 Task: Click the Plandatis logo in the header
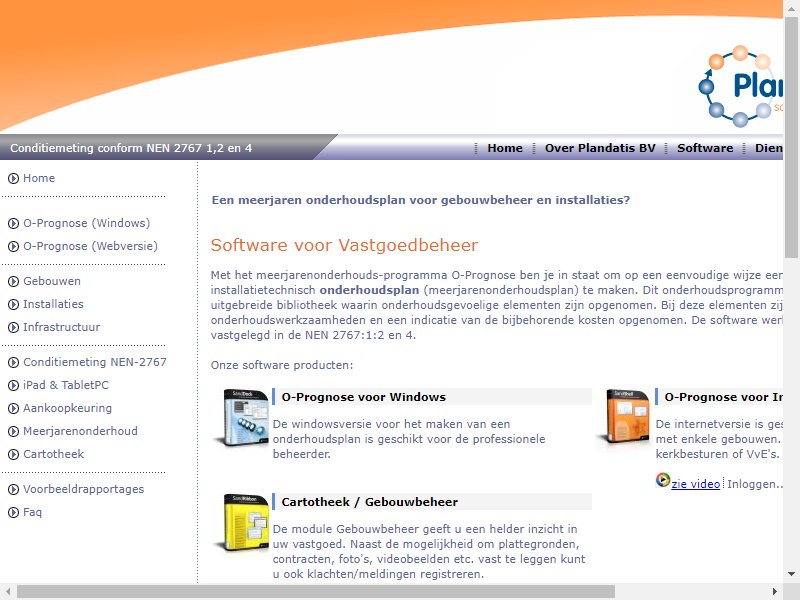(740, 86)
